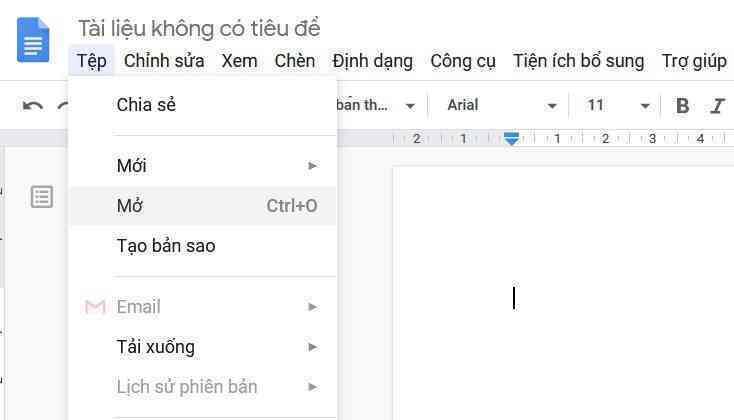Viewport: 734px width, 420px height.
Task: Click inside the document page body
Action: 563,293
